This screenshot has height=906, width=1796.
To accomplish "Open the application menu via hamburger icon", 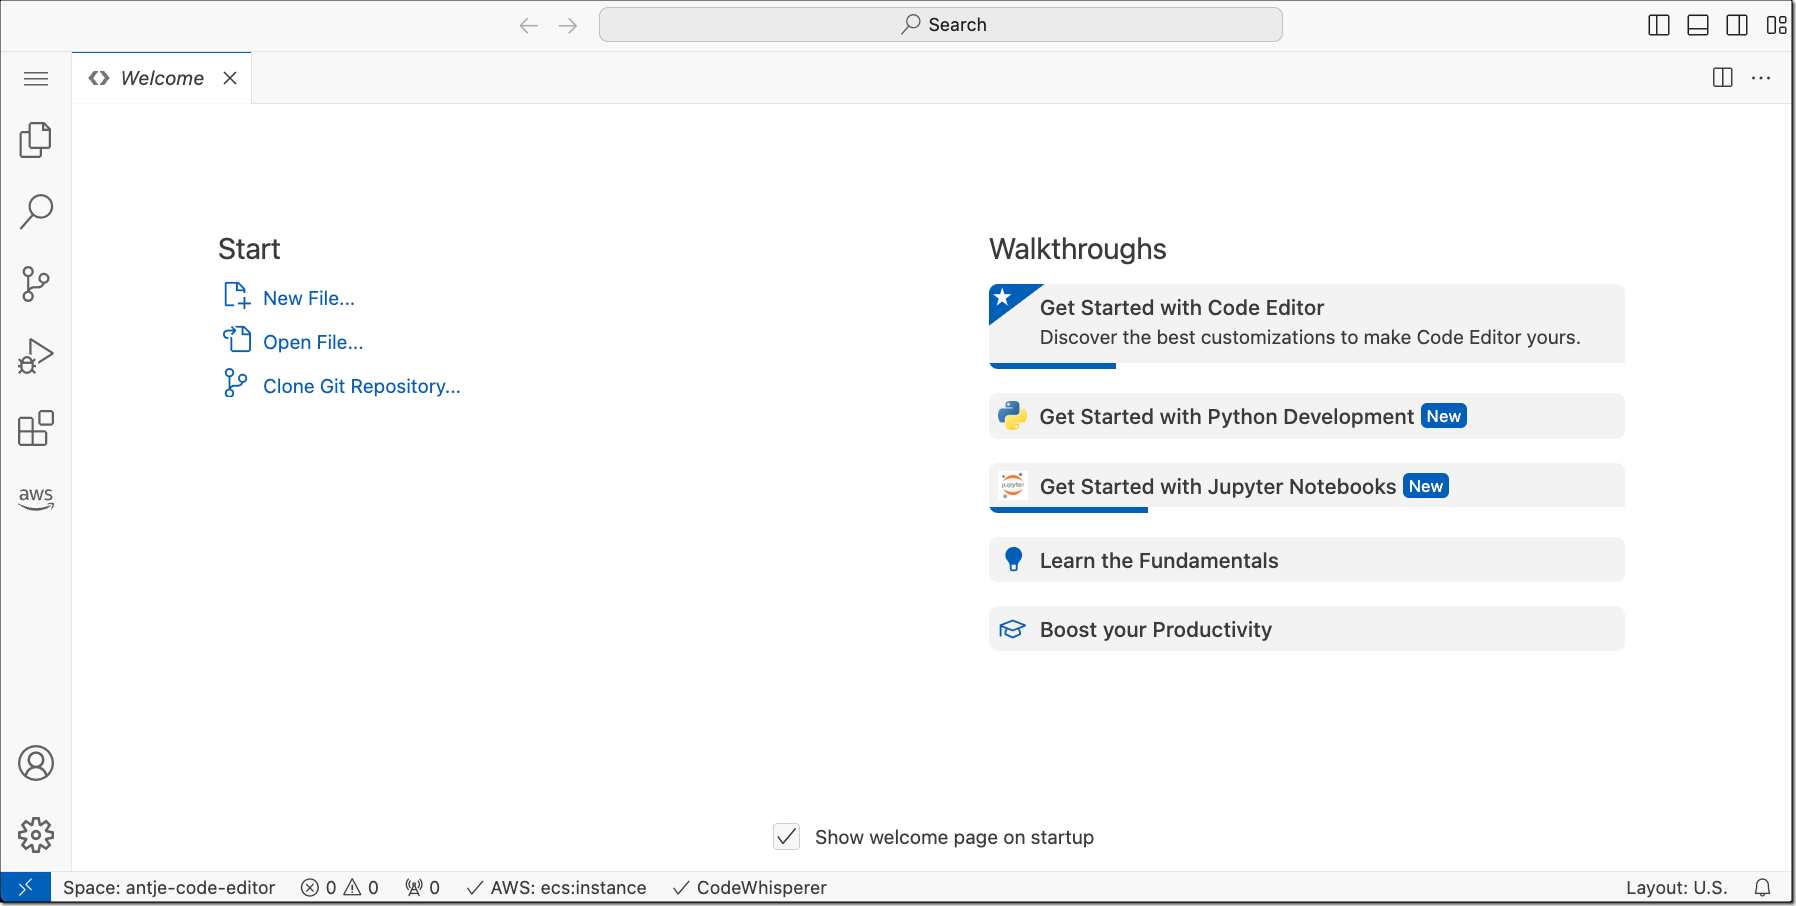I will click(36, 78).
